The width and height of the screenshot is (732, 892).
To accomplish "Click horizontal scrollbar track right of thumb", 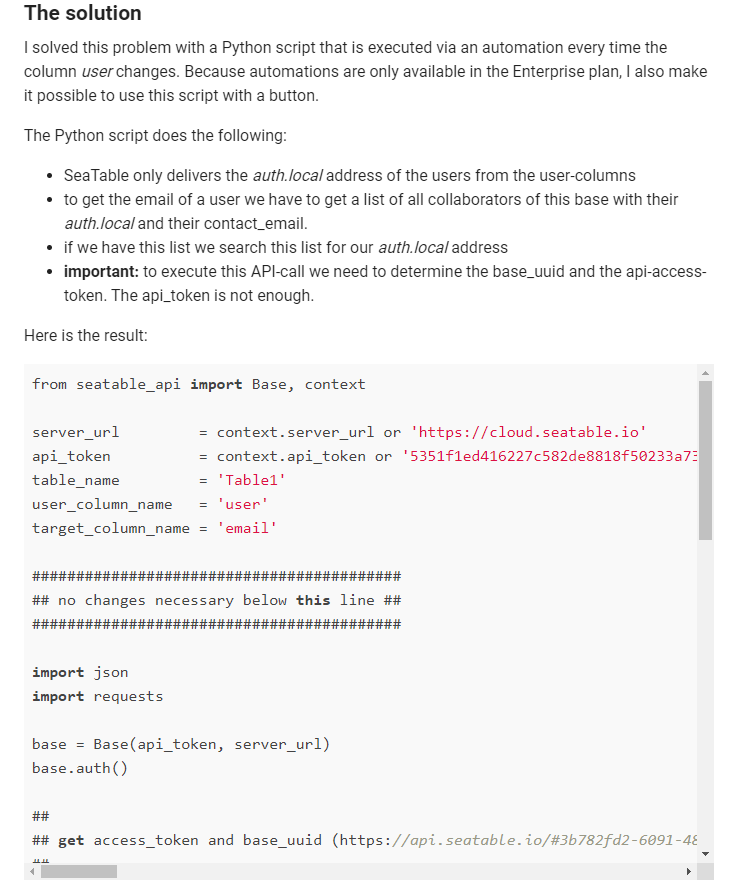I will click(398, 871).
